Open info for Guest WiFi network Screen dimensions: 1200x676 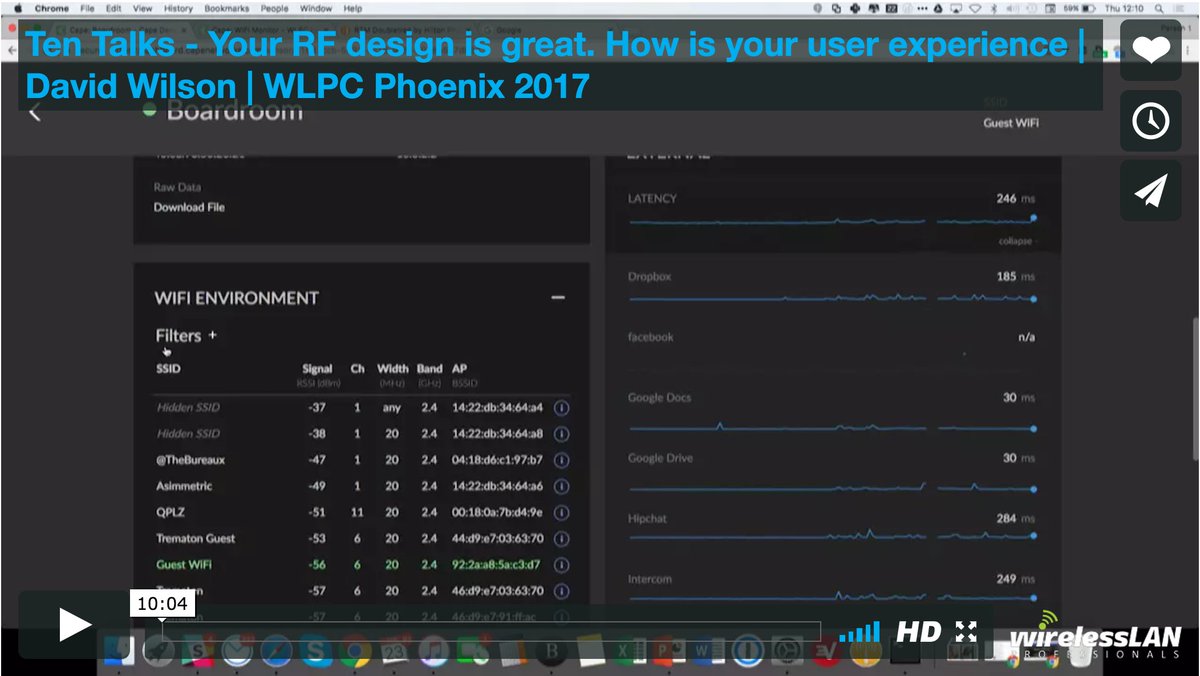pos(561,564)
